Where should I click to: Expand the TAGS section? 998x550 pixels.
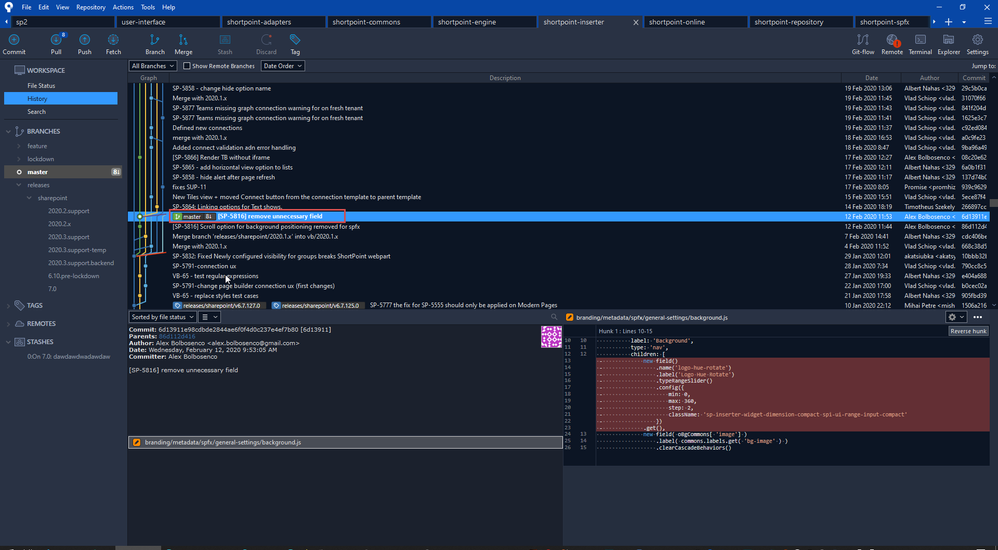pyautogui.click(x=35, y=305)
